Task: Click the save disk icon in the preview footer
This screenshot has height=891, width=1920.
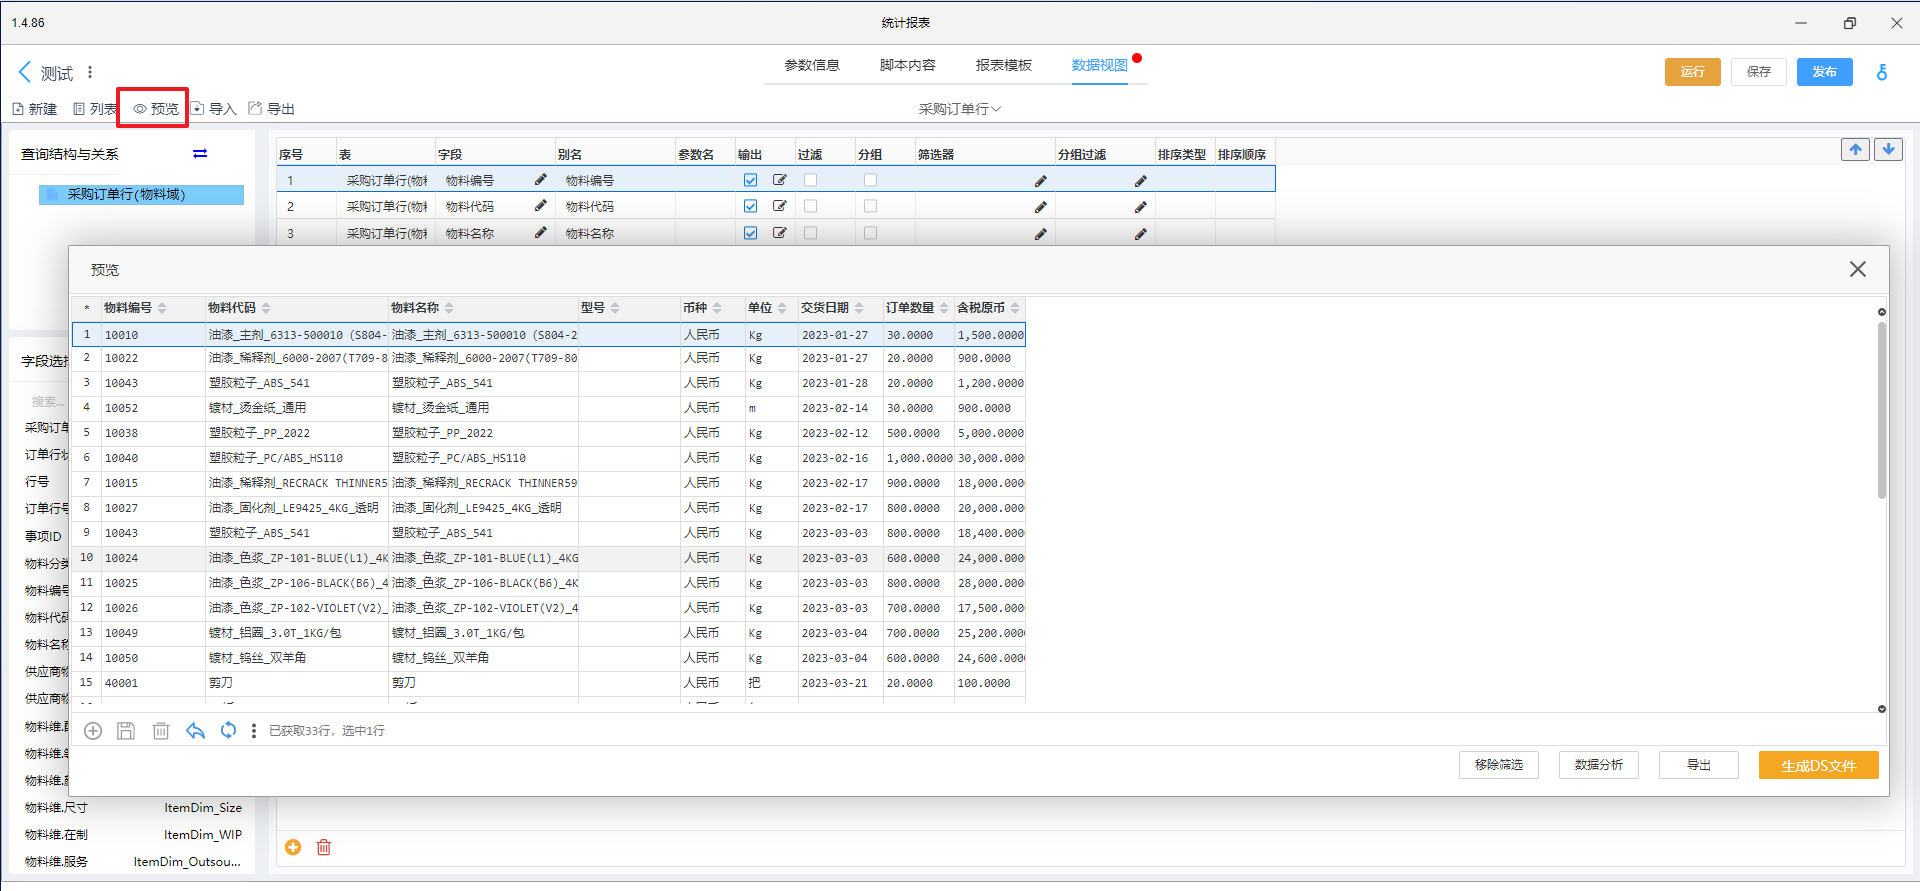Action: [x=126, y=731]
